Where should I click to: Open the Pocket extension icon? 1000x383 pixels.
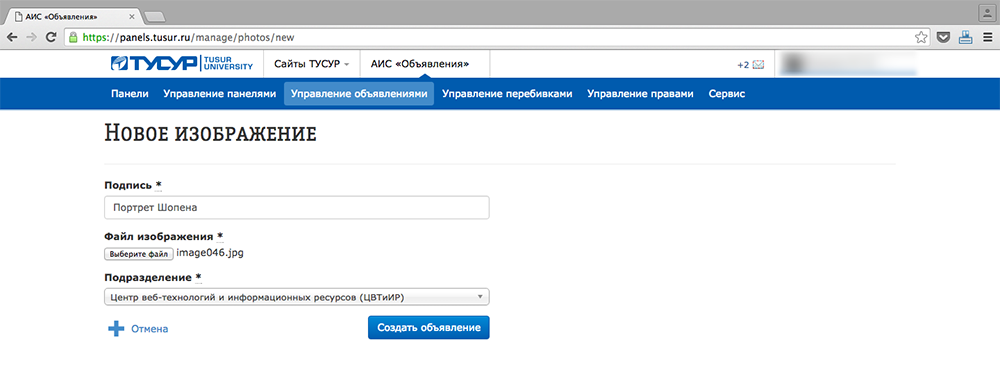[944, 38]
